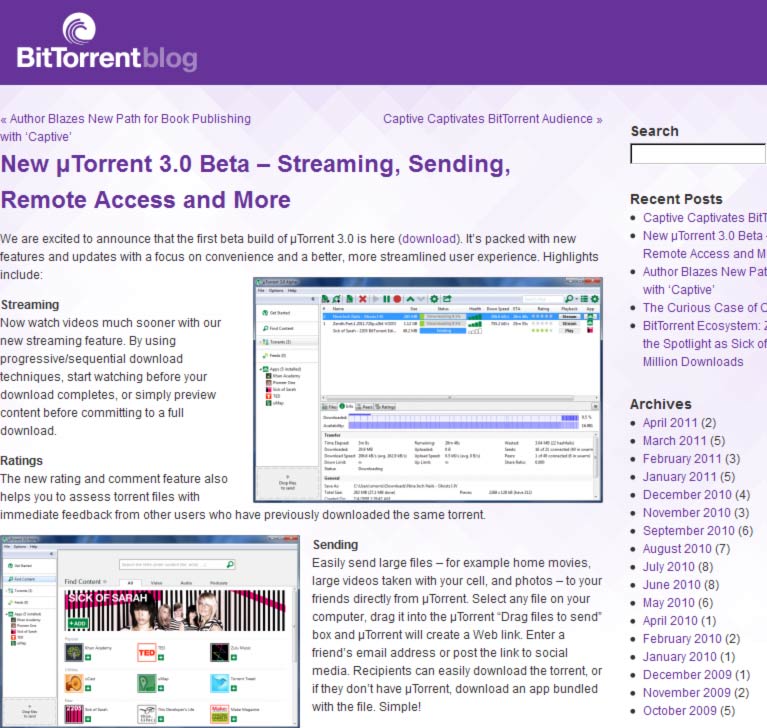
Task: Click the green move-up arrow in µTorrent toolbar
Action: (x=410, y=299)
